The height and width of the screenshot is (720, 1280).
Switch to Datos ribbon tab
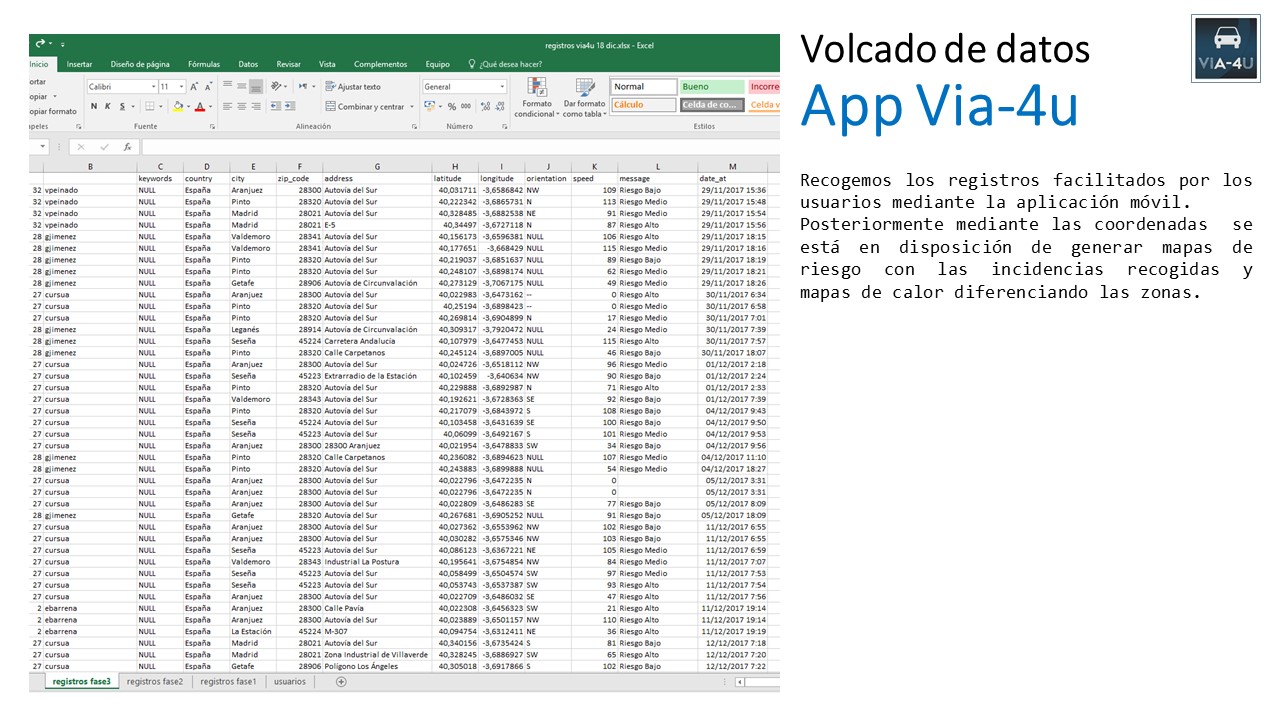pyautogui.click(x=248, y=64)
